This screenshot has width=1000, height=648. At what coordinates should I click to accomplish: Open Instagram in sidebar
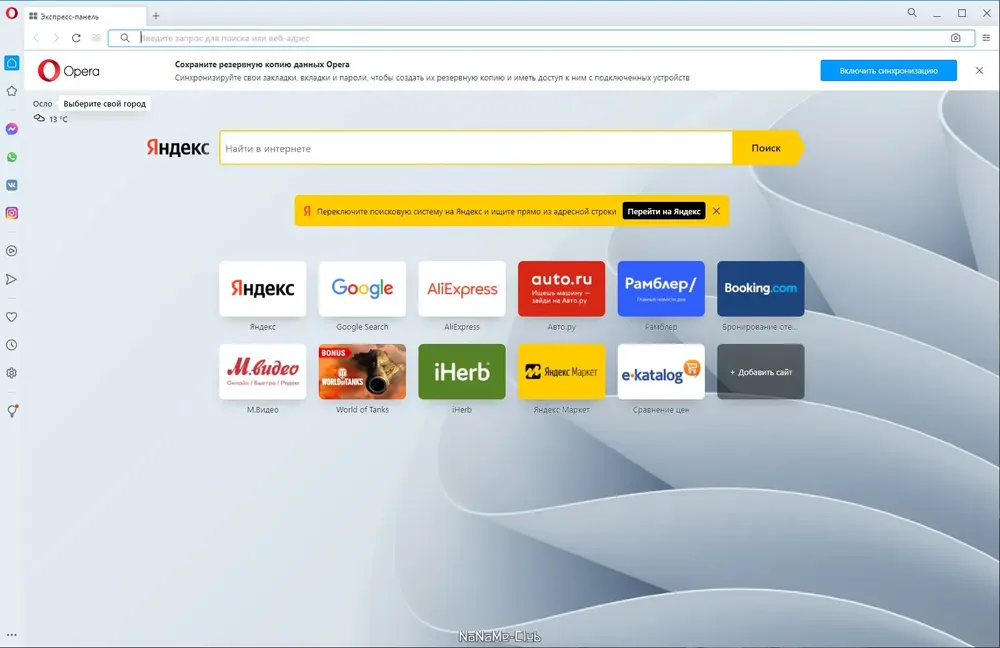(11, 213)
